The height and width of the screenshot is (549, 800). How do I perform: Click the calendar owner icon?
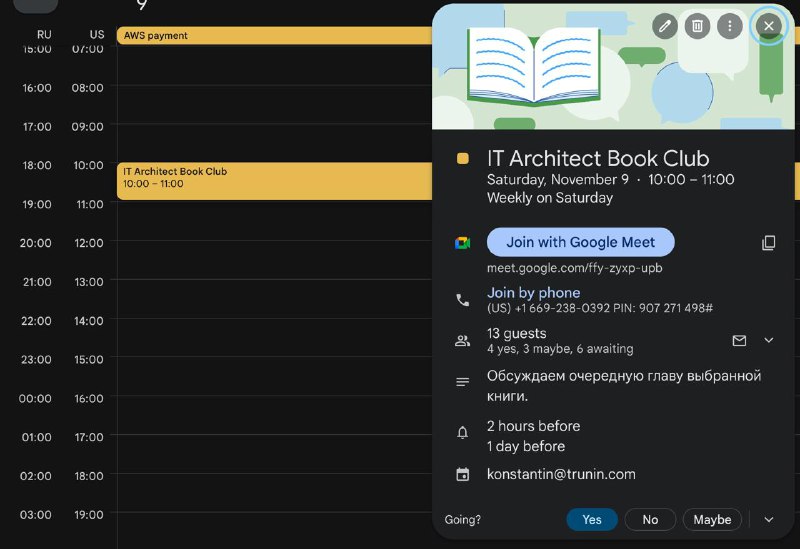click(x=462, y=475)
